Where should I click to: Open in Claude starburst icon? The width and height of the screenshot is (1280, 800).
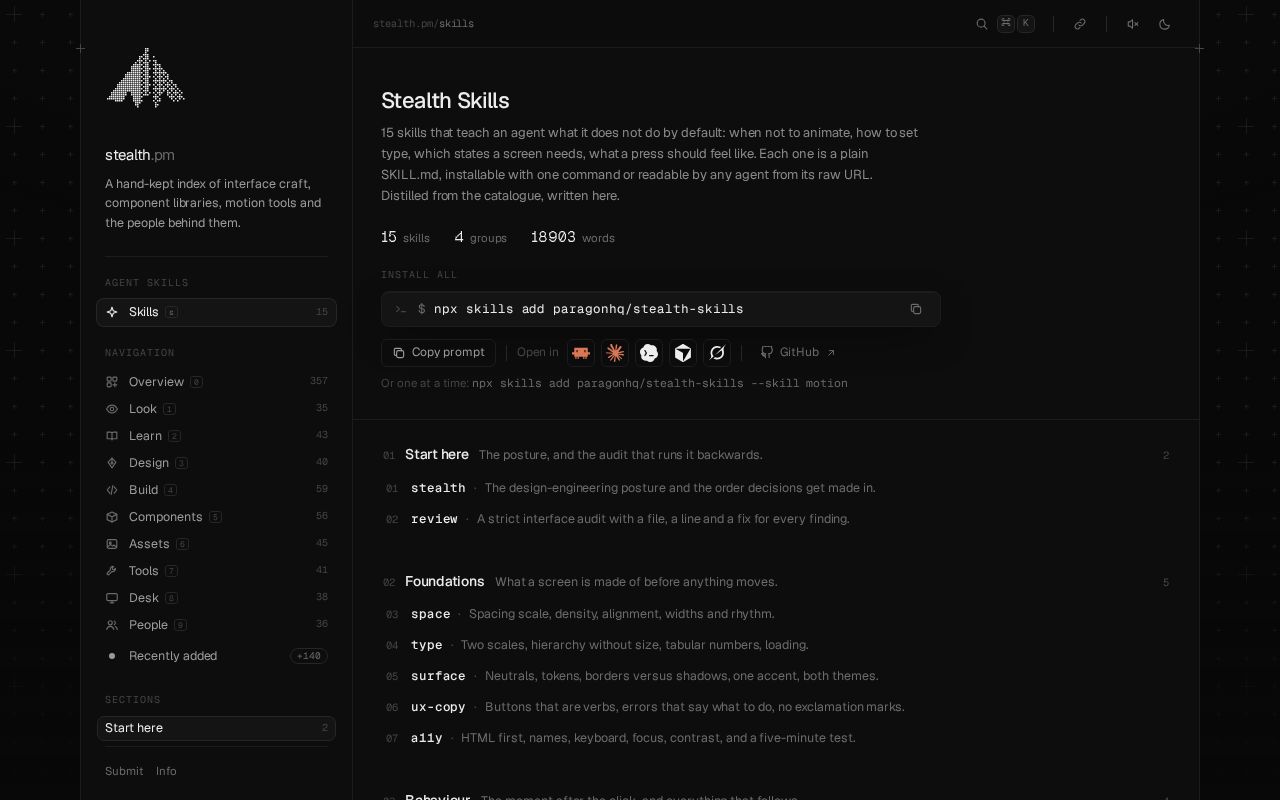tap(615, 353)
